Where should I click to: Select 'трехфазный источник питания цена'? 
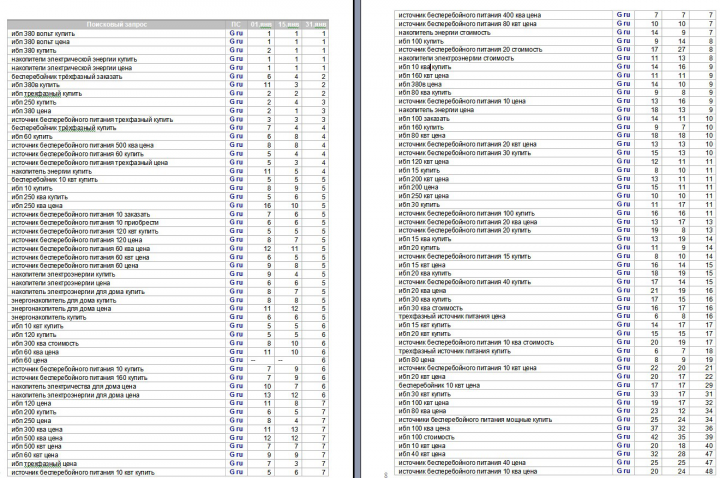click(x=451, y=316)
